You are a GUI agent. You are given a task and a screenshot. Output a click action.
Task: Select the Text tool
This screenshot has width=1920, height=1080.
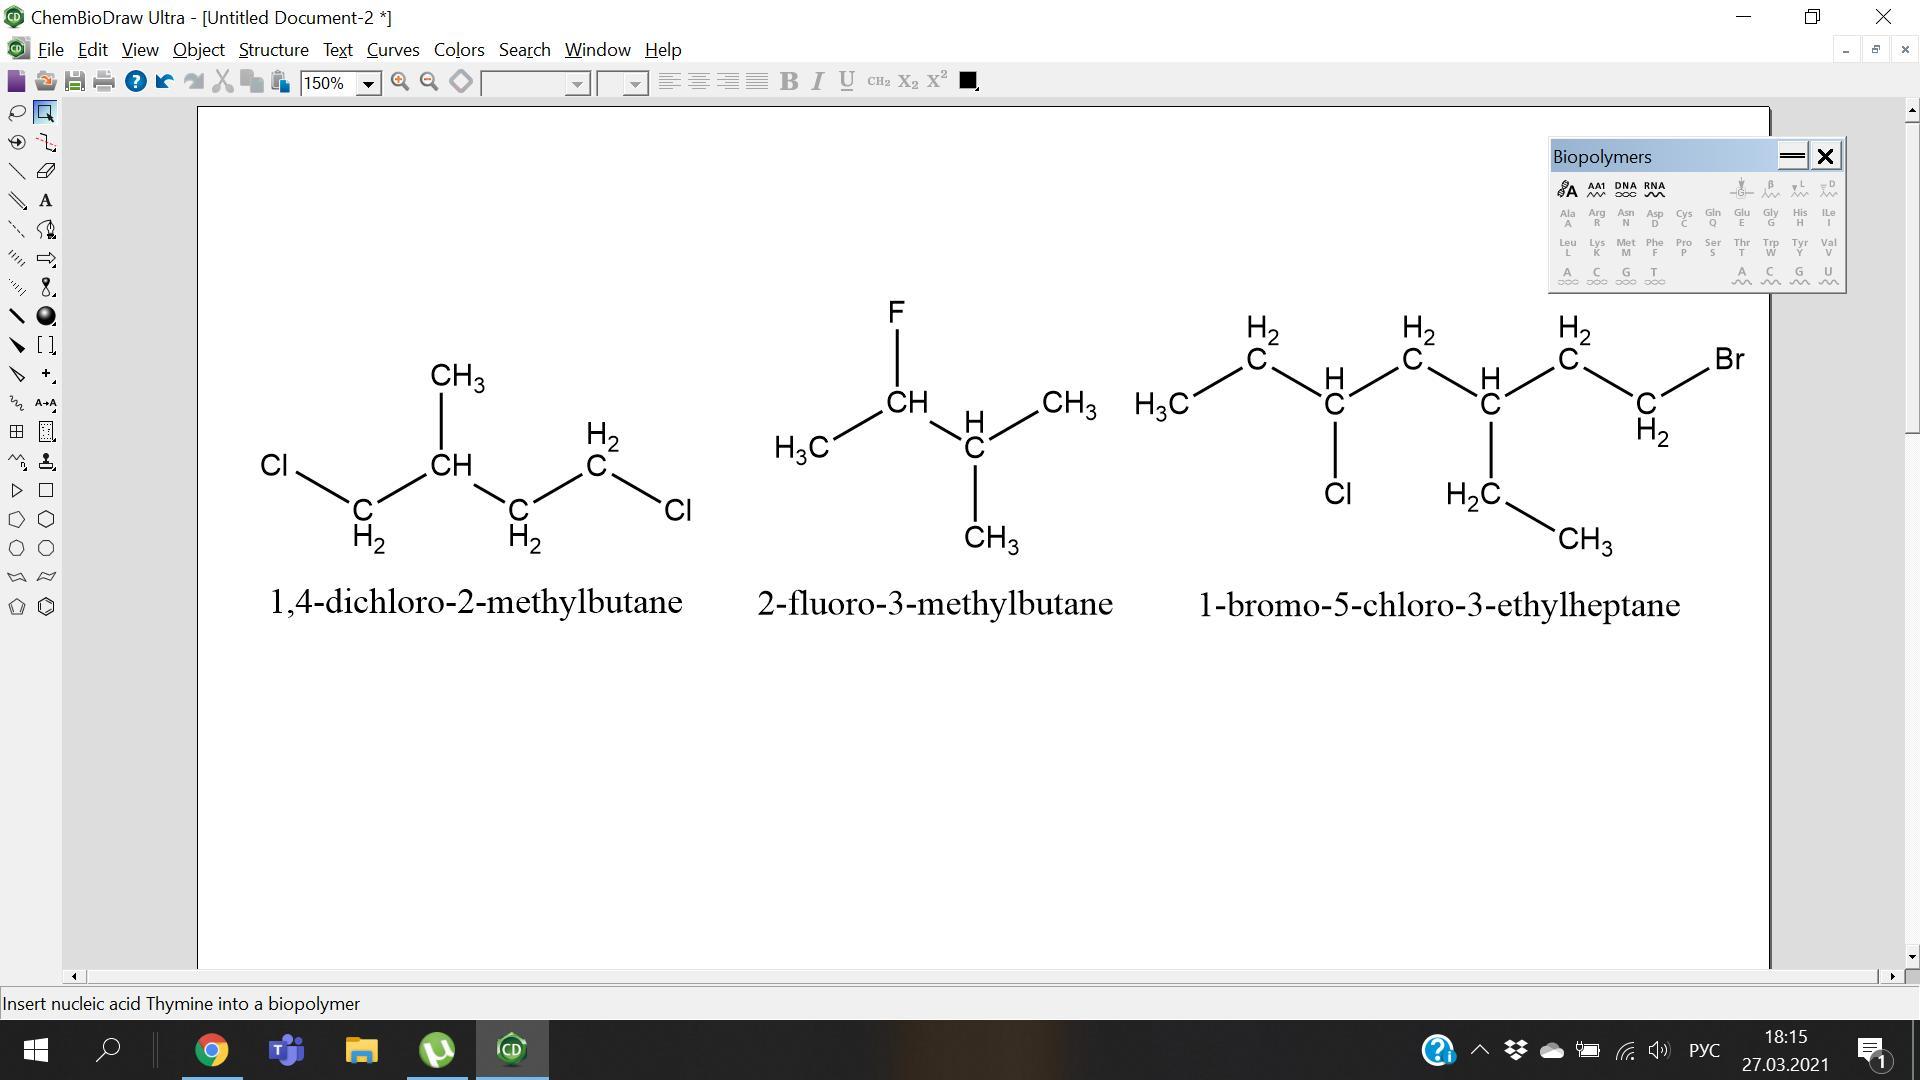pos(46,200)
